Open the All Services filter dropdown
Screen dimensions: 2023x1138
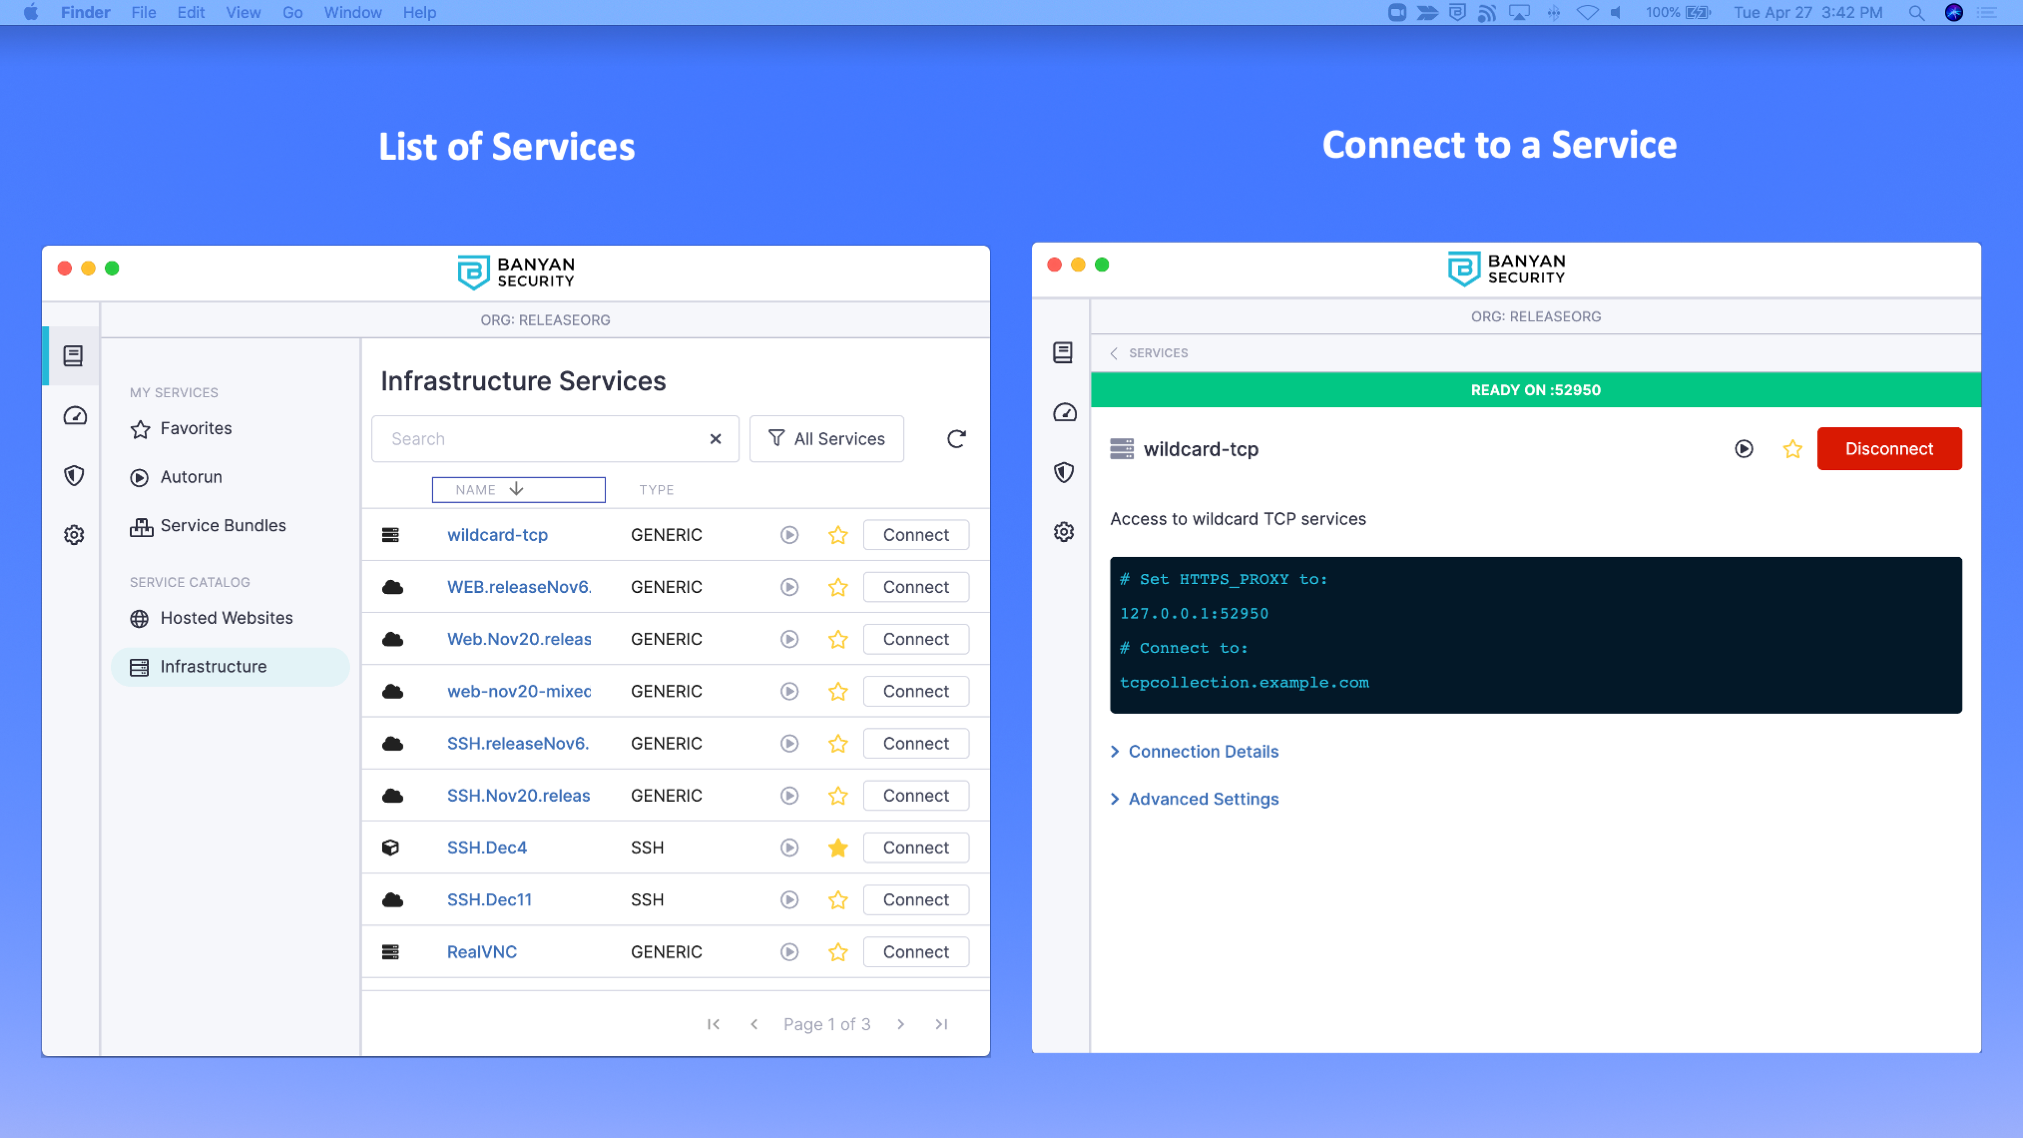826,439
